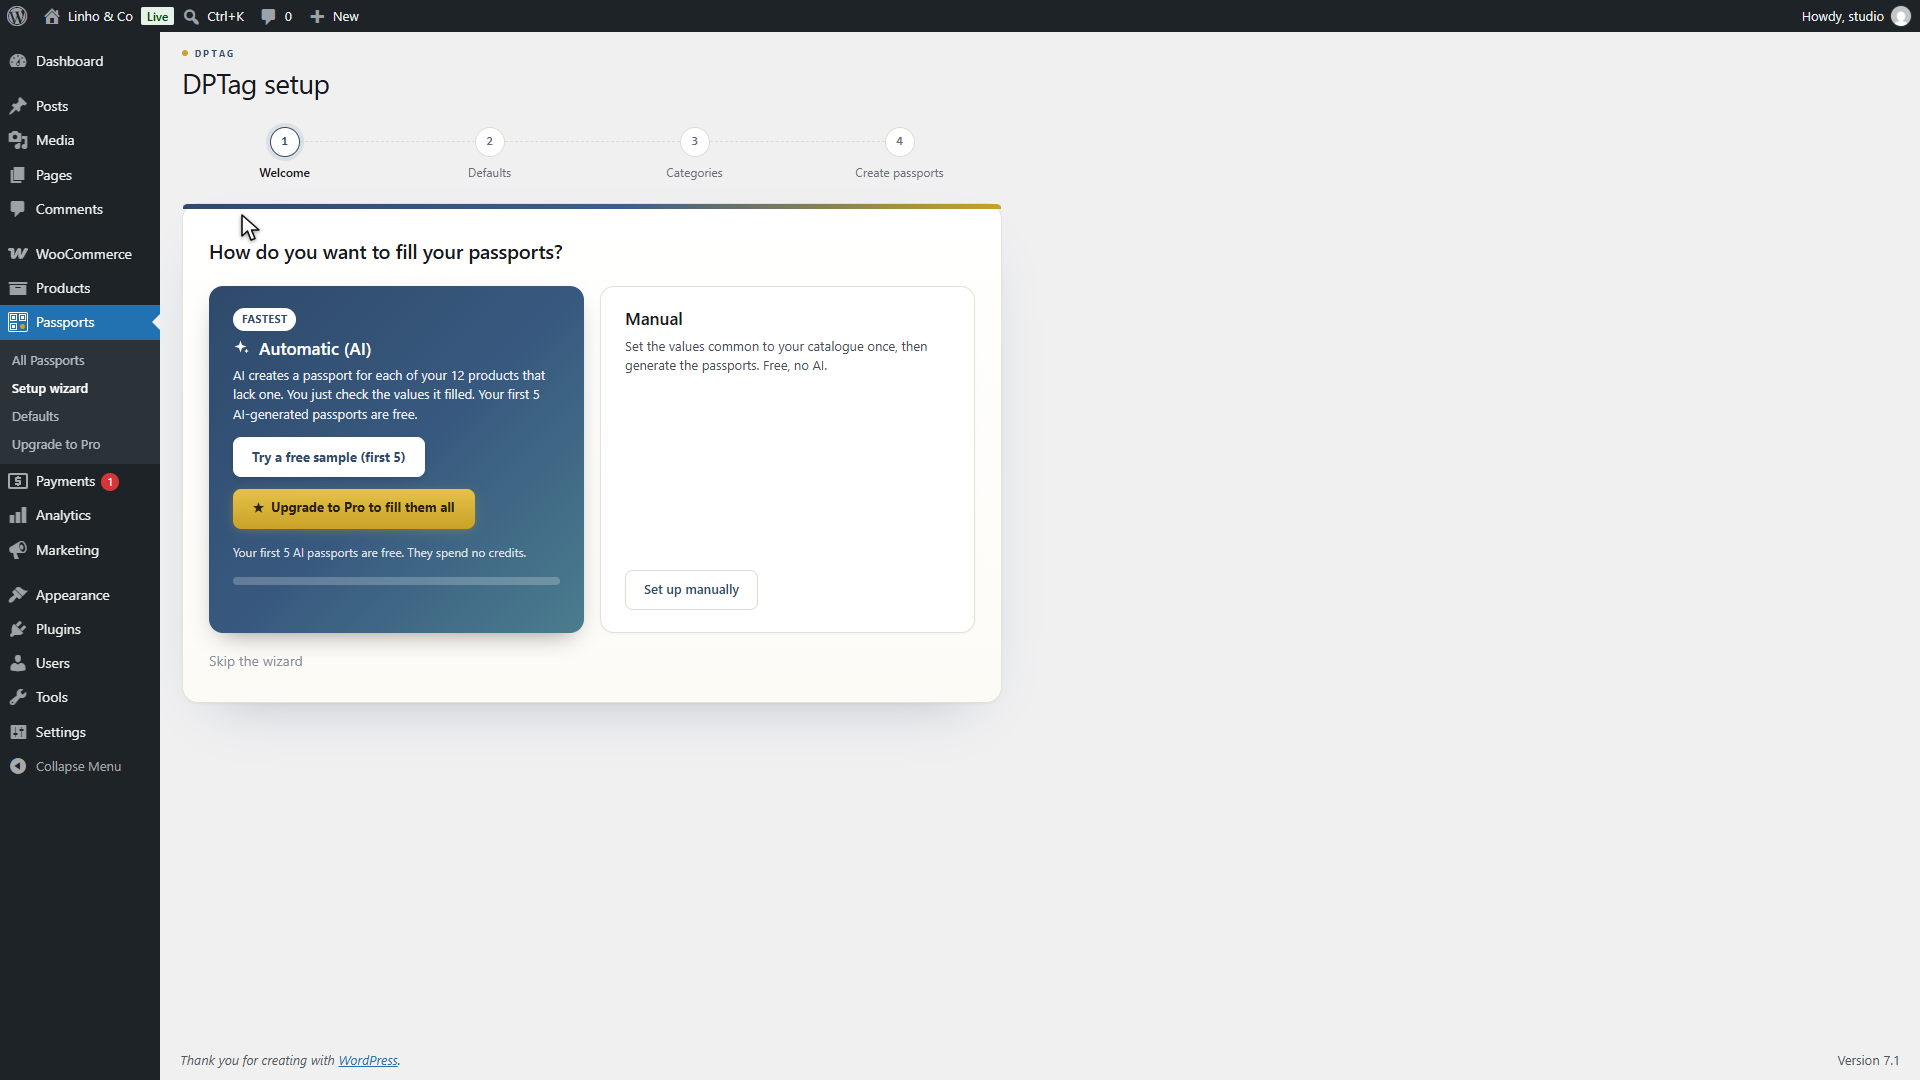Click the plus icon beside New
This screenshot has height=1080, width=1920.
(x=317, y=16)
